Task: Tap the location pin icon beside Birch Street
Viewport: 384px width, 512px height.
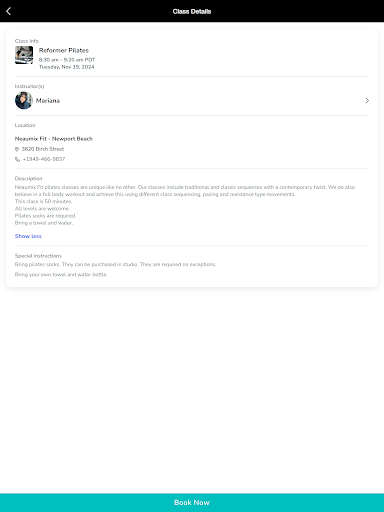Action: click(17, 149)
